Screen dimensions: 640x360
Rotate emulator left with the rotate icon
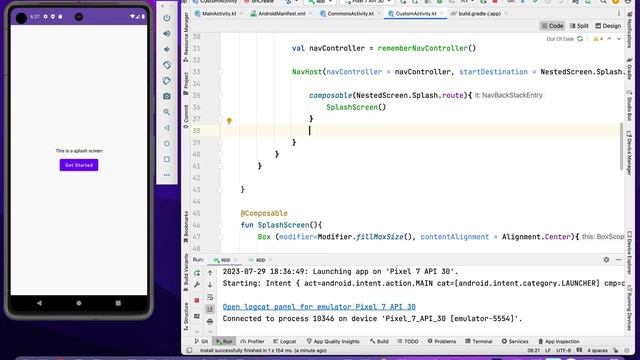[x=167, y=65]
